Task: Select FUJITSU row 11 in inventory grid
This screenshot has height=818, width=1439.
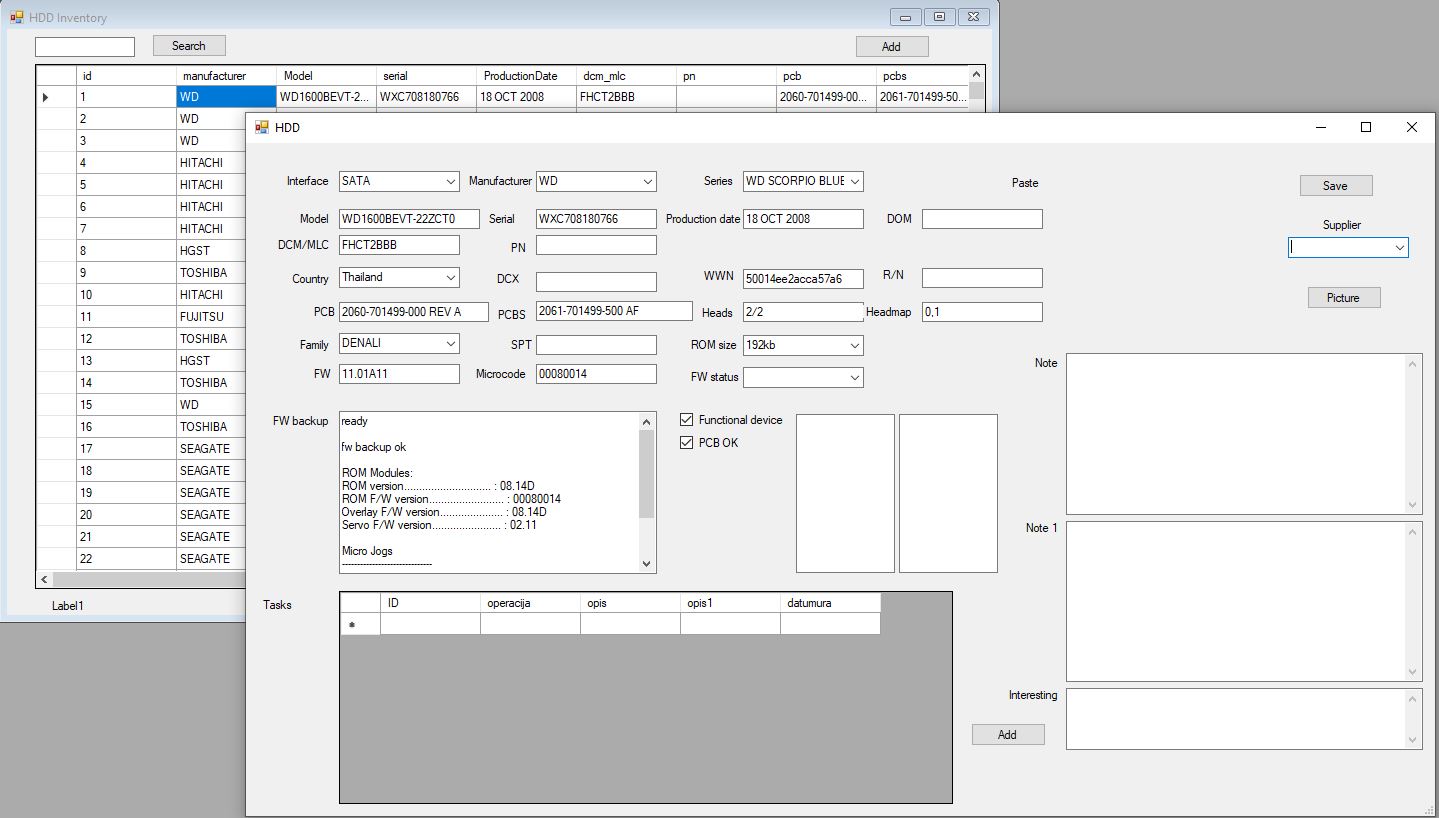Action: [211, 317]
